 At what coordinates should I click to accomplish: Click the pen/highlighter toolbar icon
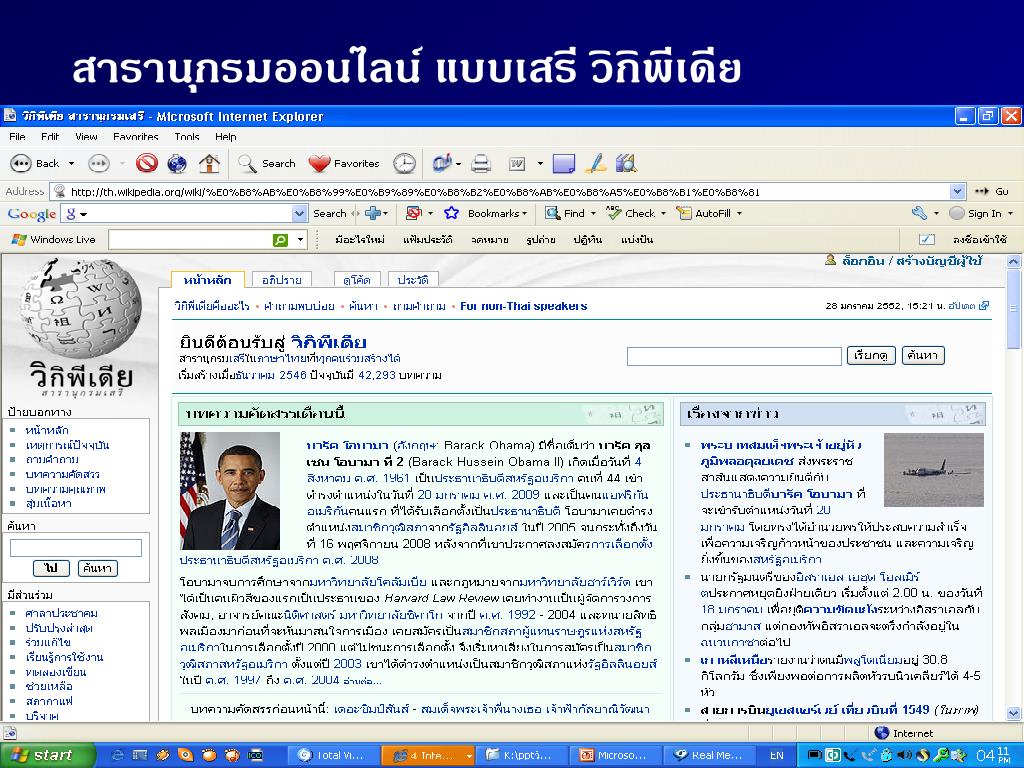pyautogui.click(x=596, y=163)
